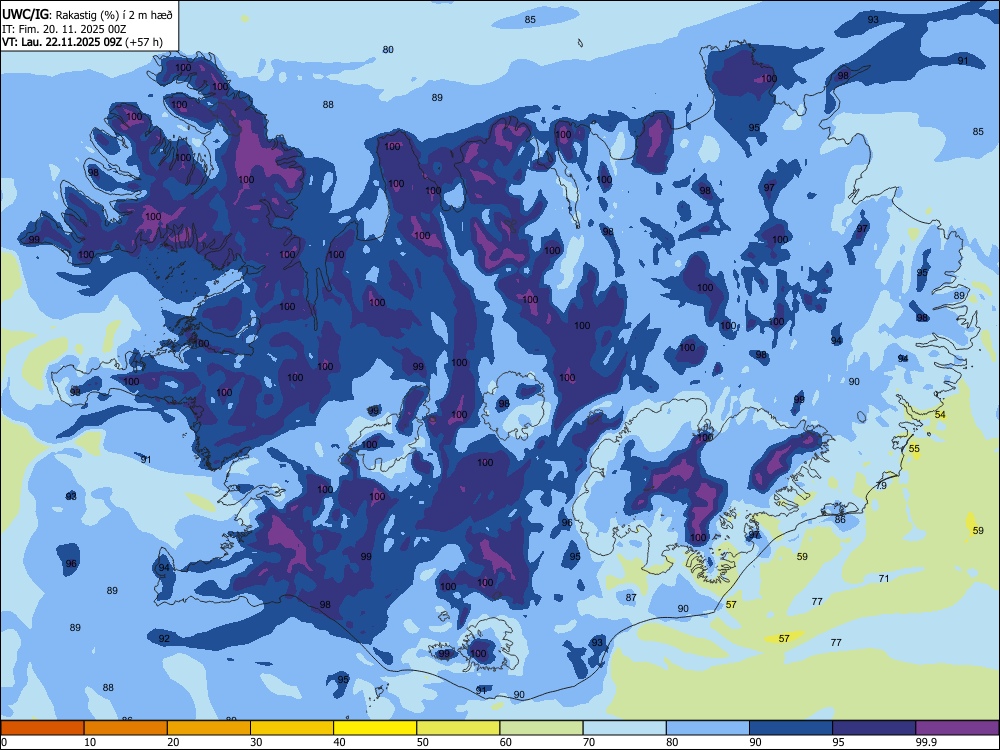Click the line 'IT: Fim. 20. 11. 2025 00Z'
This screenshot has height=750, width=1000.
[64, 29]
